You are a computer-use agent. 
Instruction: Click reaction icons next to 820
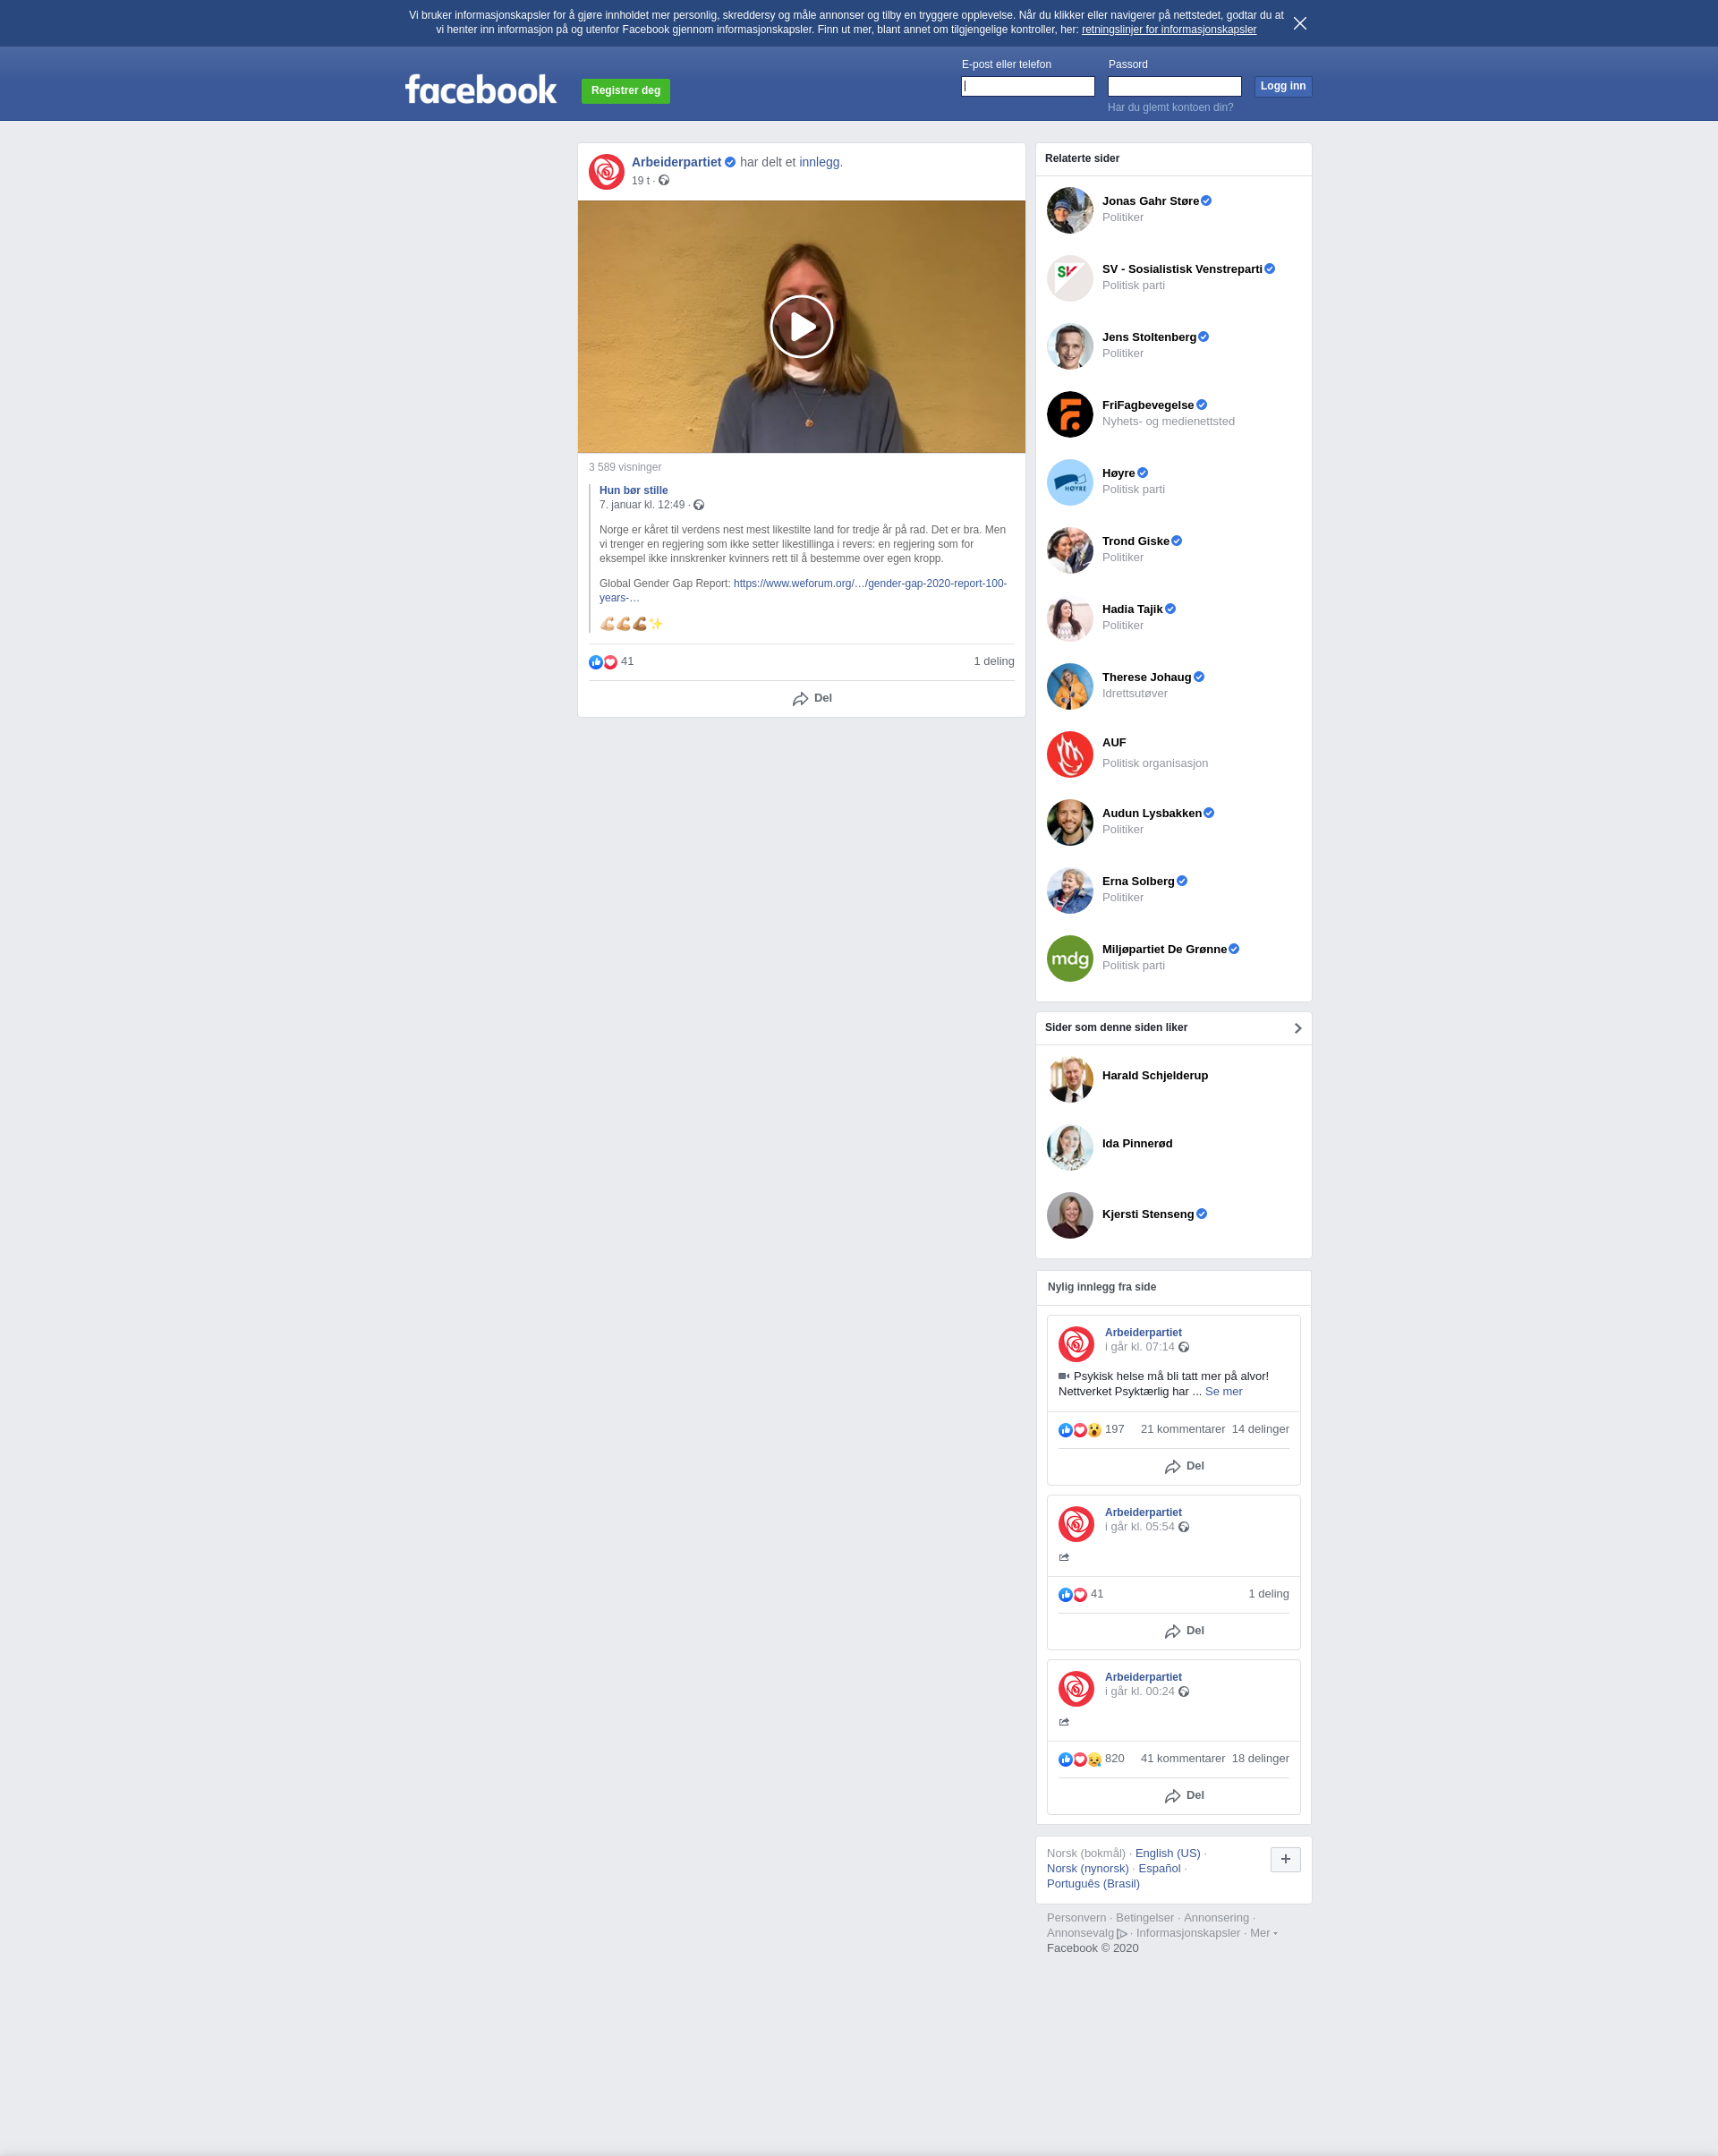click(x=1079, y=1759)
